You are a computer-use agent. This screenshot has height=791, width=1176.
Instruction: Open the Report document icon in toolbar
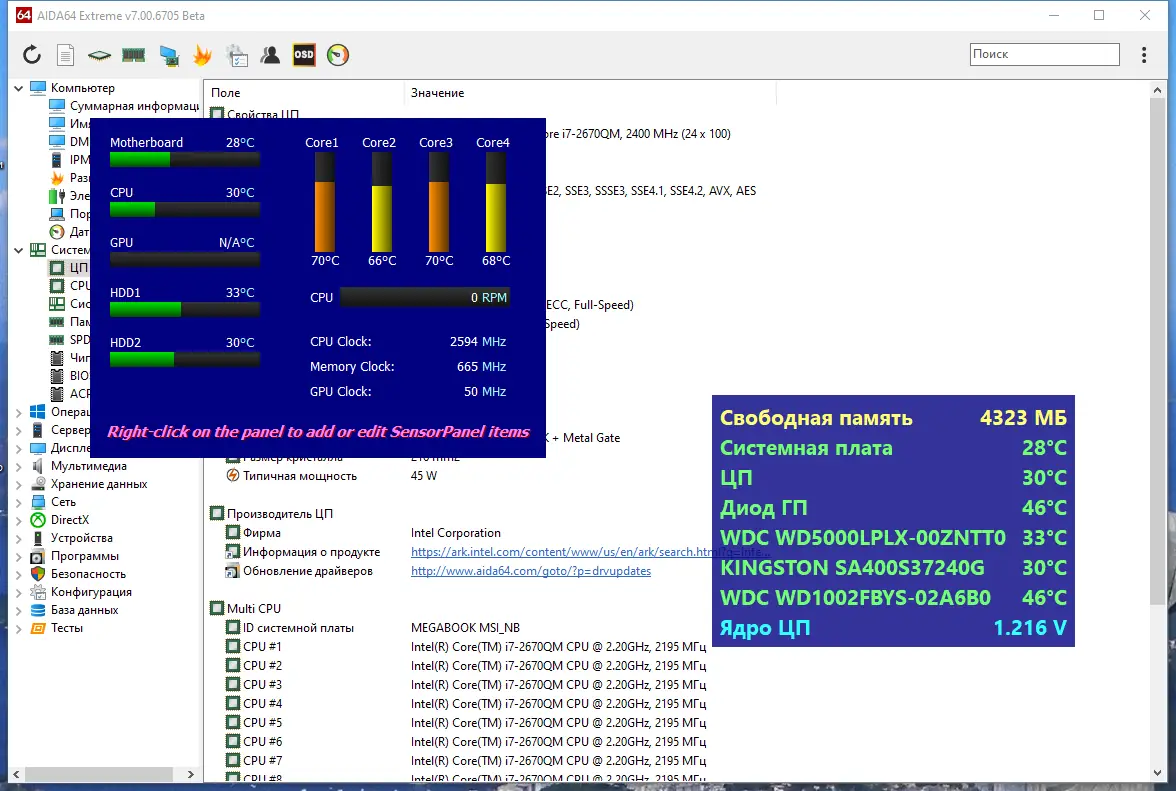(x=66, y=55)
